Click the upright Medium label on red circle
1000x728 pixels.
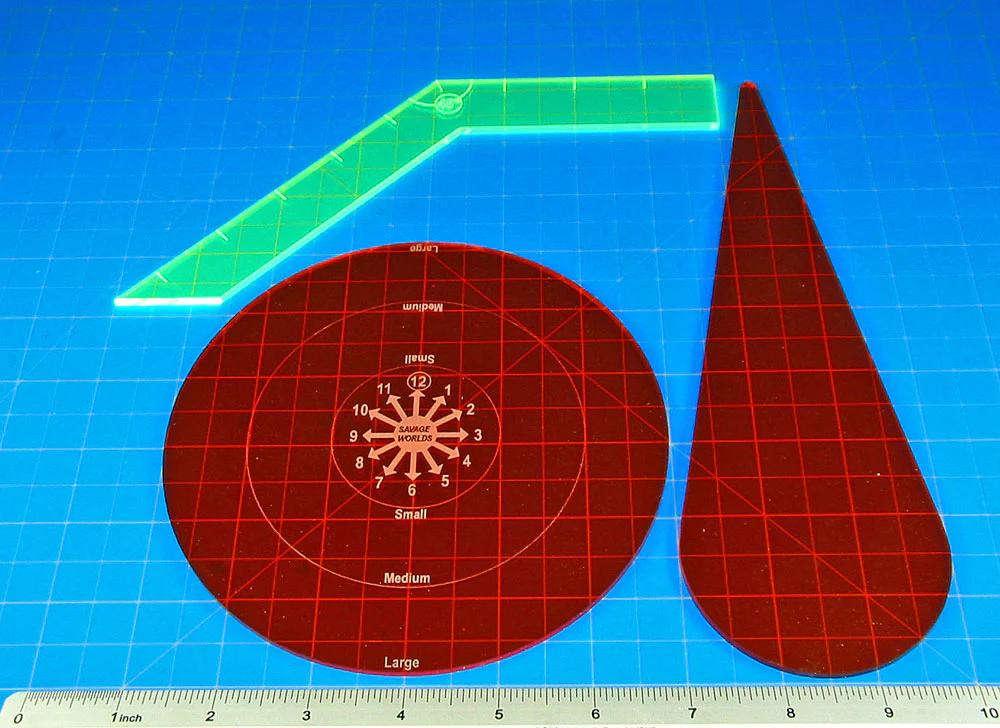coord(407,579)
